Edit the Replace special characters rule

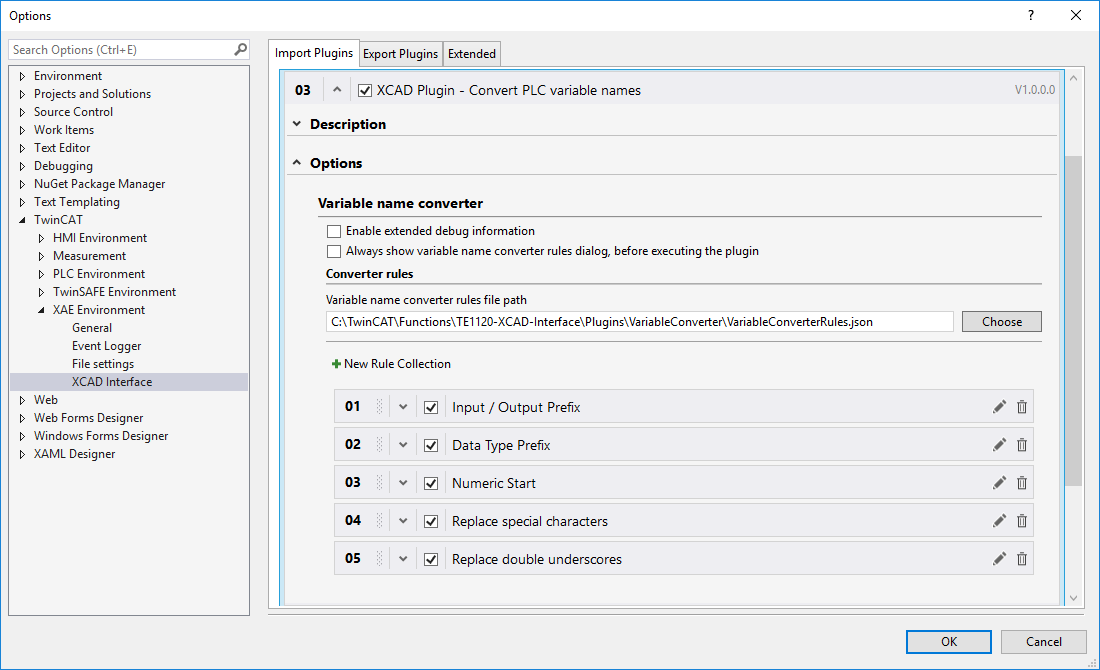point(999,521)
